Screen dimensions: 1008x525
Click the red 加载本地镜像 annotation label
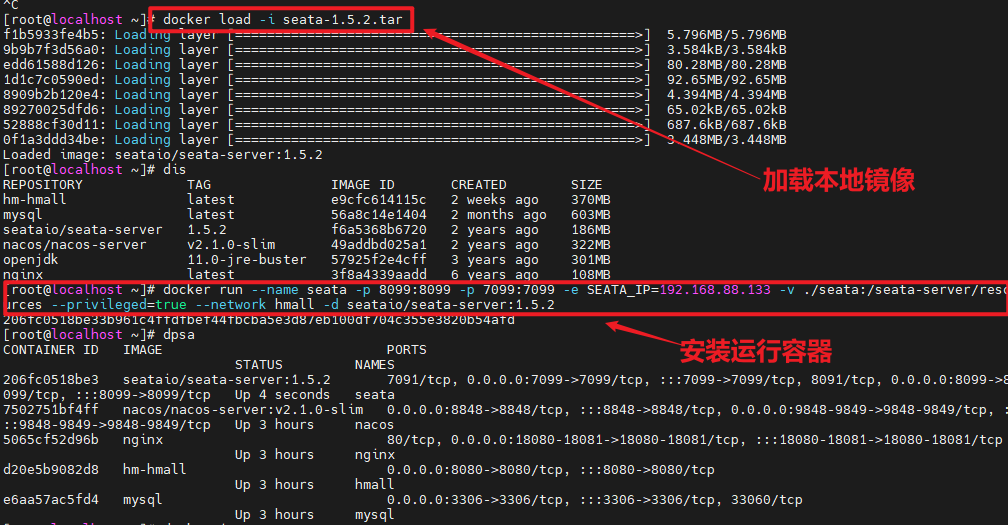point(839,180)
